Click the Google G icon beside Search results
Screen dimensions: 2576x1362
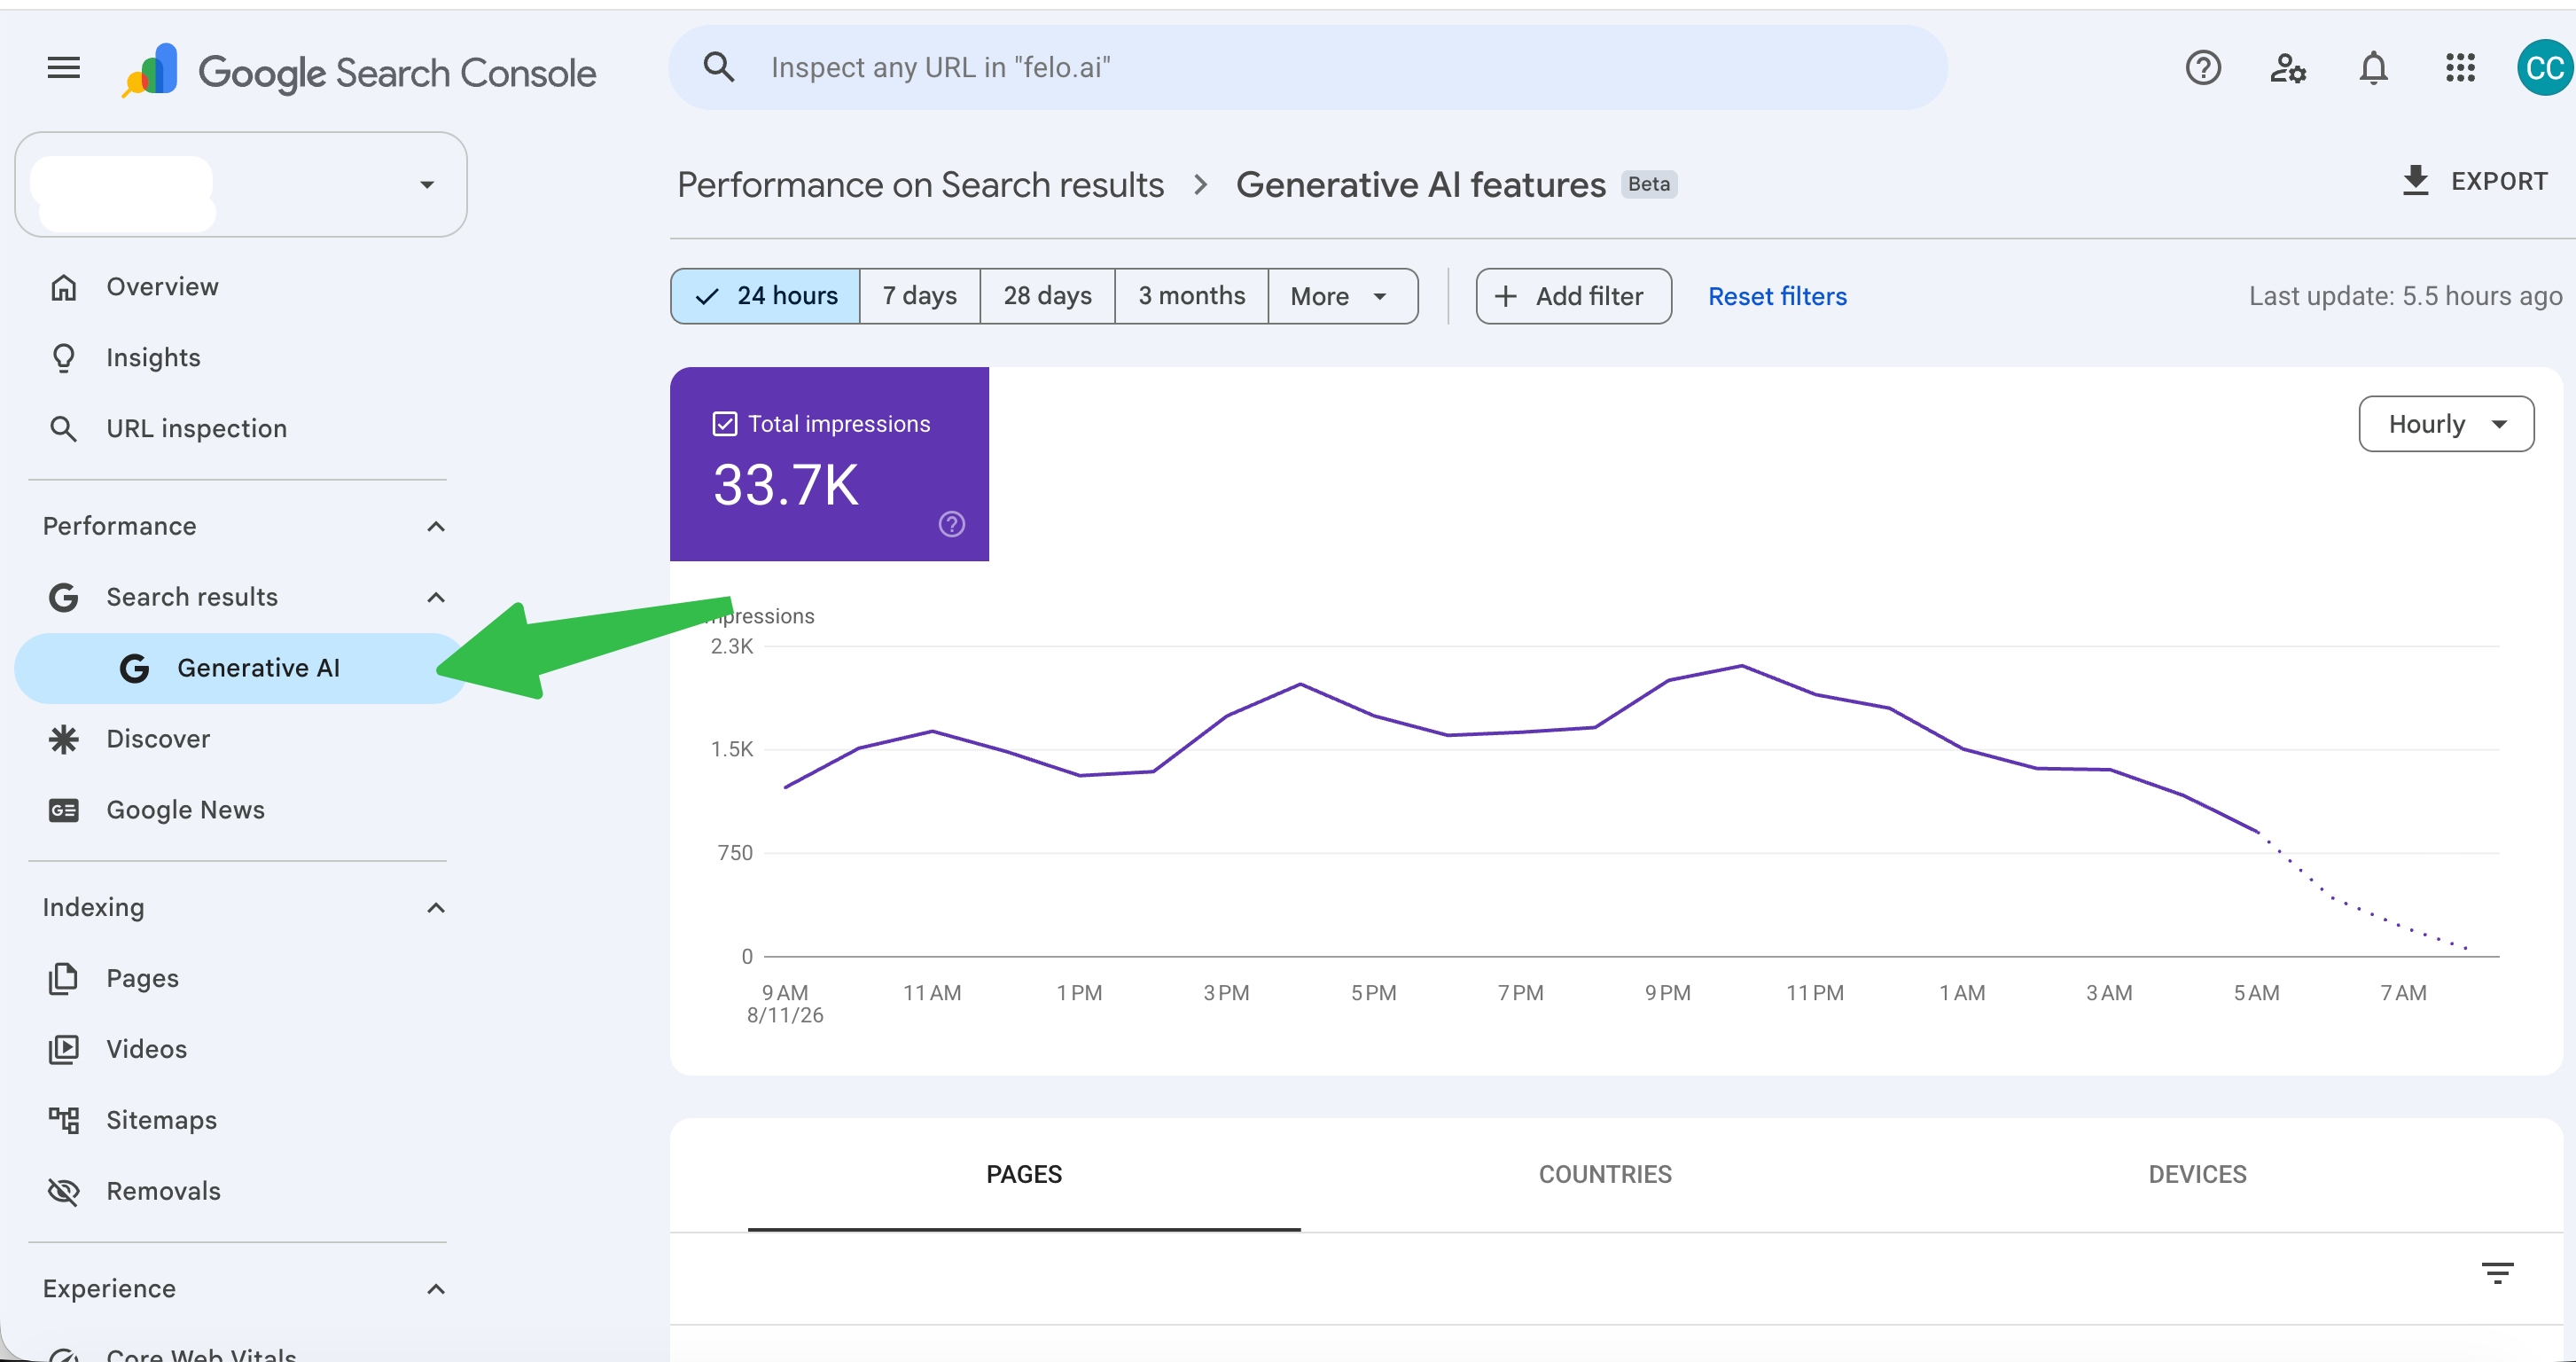64,597
